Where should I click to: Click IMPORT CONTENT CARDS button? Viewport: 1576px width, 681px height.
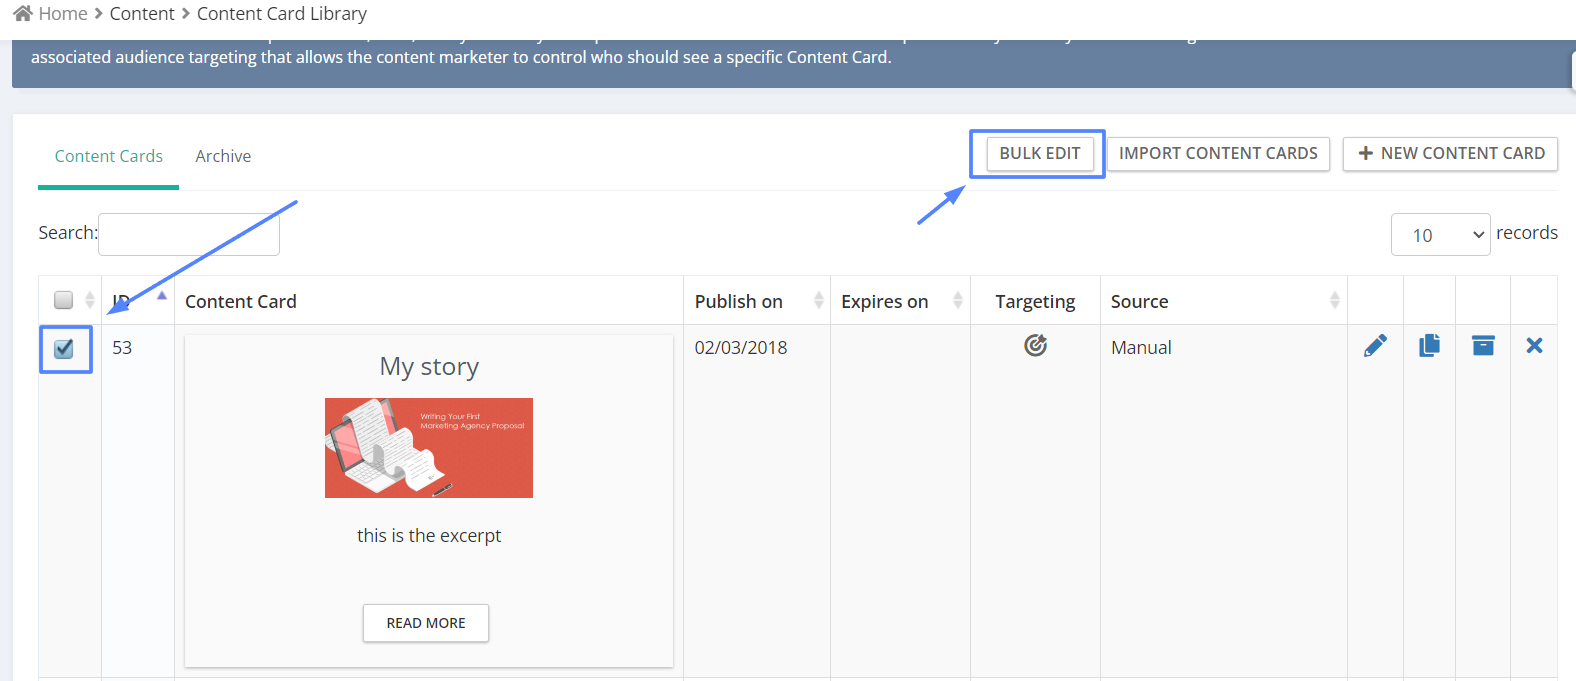1218,154
